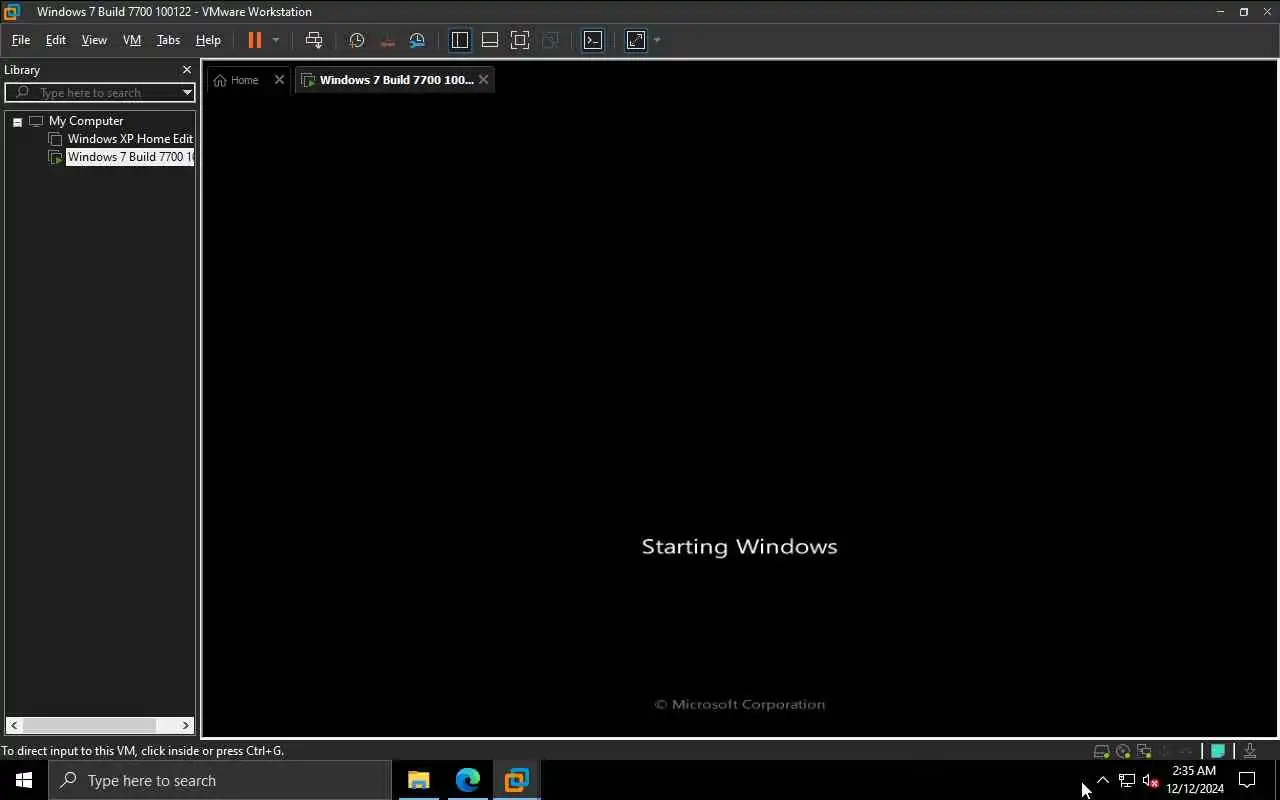Show hidden system tray icons
1280x800 pixels.
pyautogui.click(x=1103, y=780)
